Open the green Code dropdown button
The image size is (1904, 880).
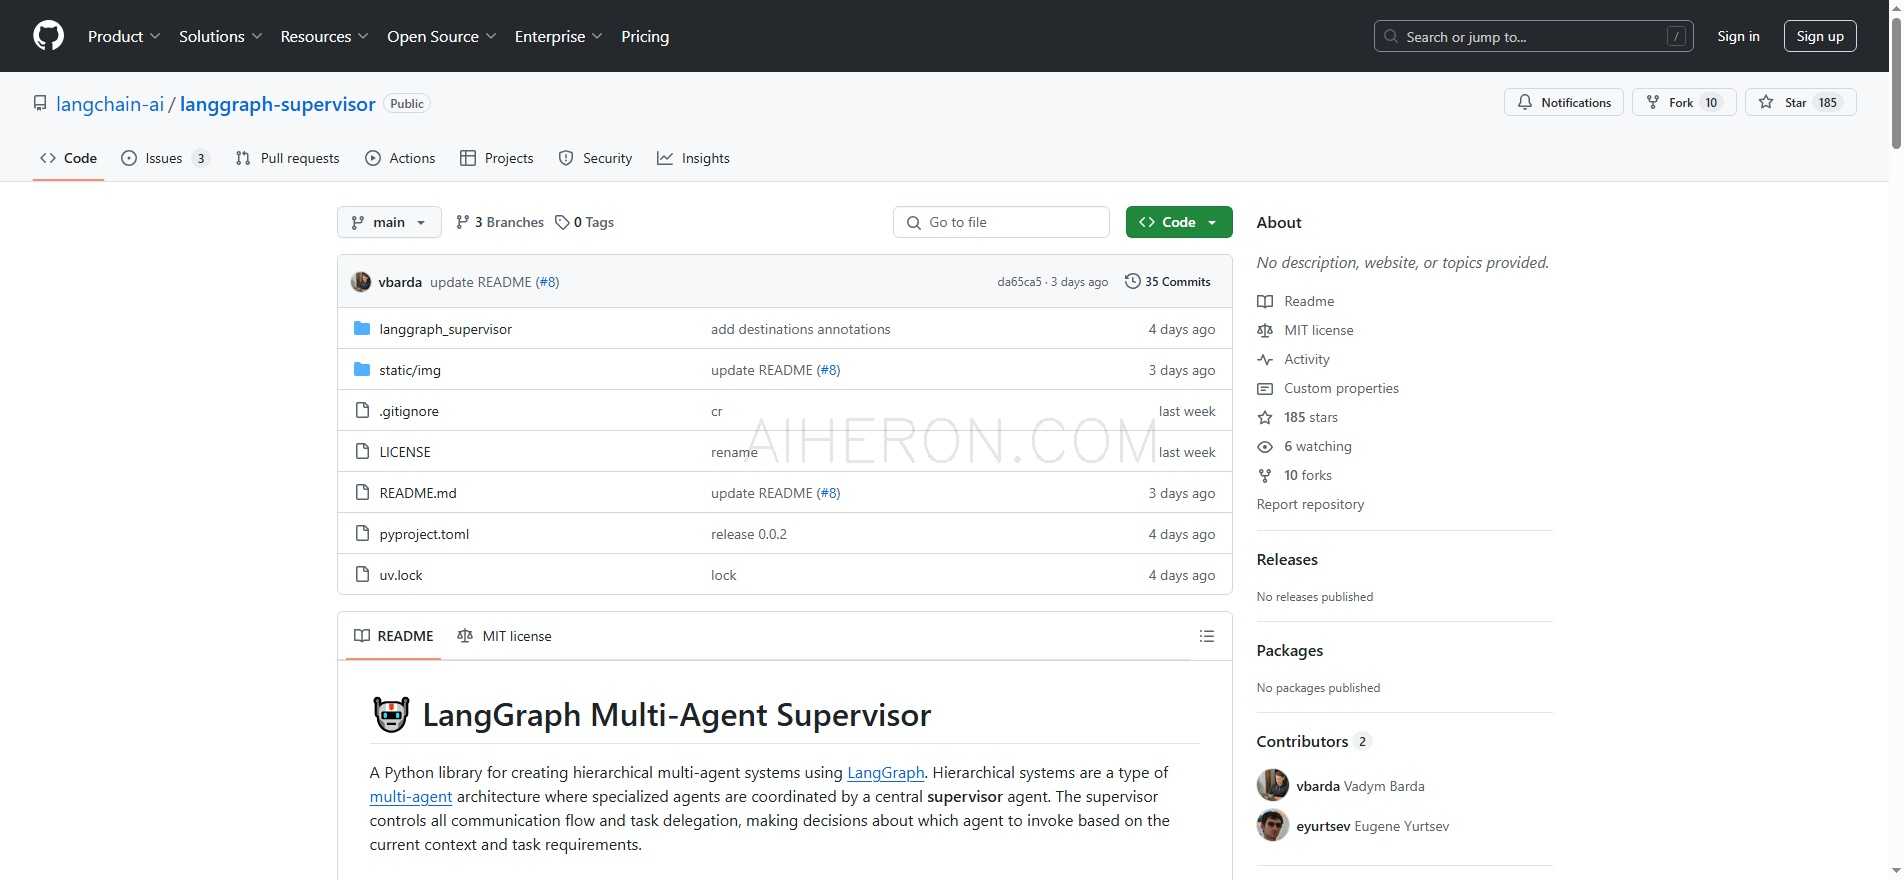tap(1179, 222)
